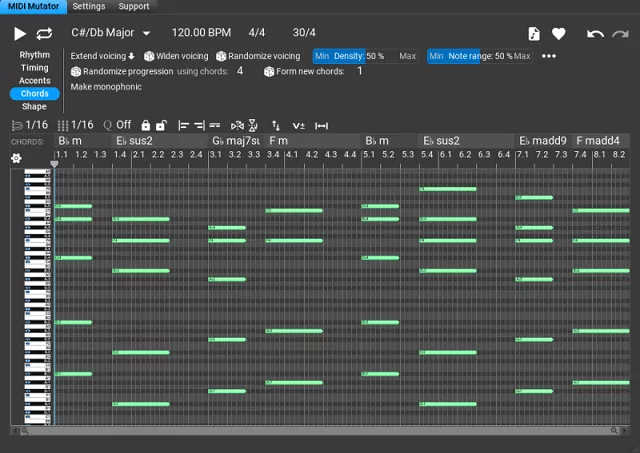Click the MIDI file export icon
640x453 pixels.
[534, 34]
